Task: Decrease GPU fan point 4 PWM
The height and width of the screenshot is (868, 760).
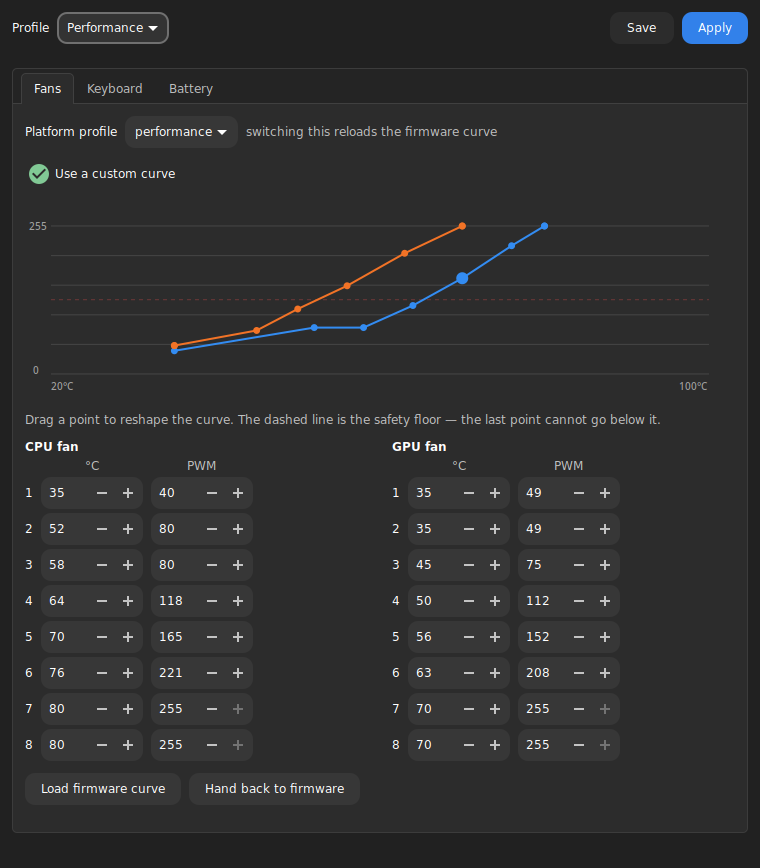Action: pyautogui.click(x=579, y=601)
